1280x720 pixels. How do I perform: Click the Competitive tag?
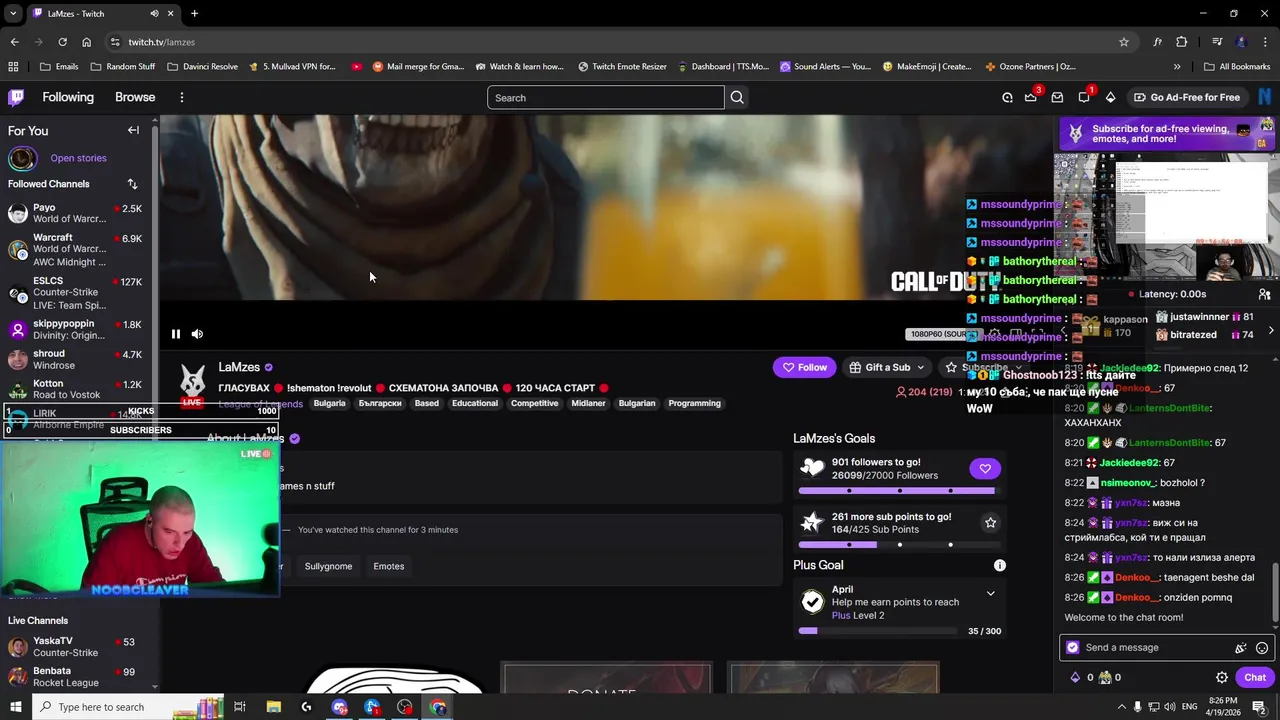click(534, 403)
